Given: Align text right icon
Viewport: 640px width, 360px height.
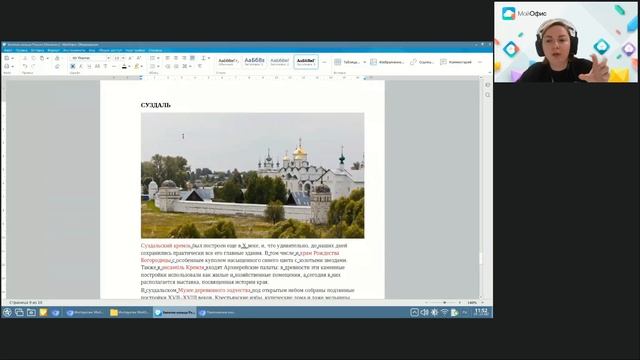Looking at the screenshot, I should point(184,58).
